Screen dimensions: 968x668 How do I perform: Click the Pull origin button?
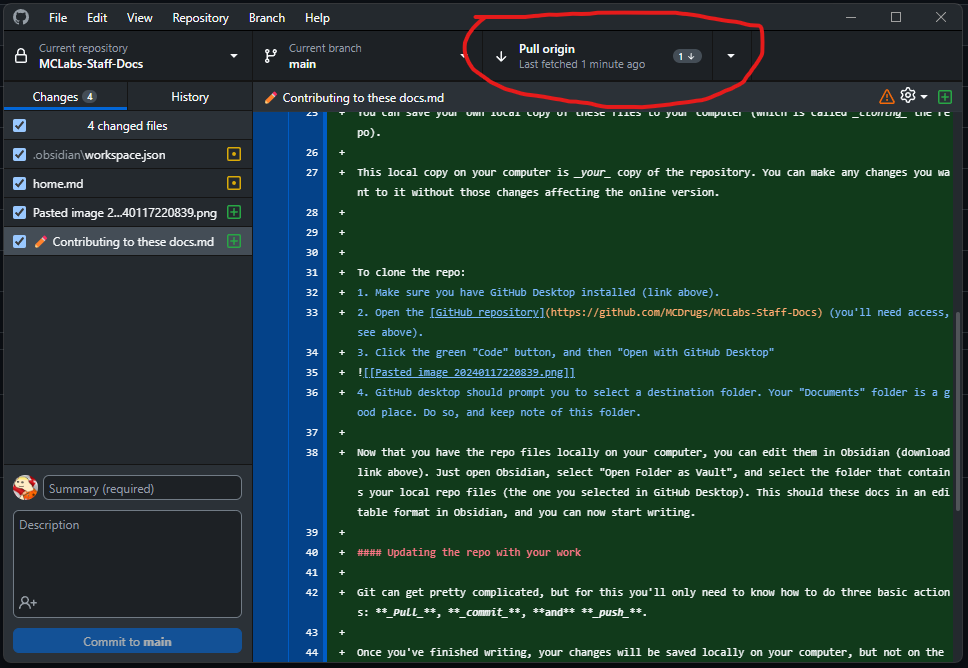(x=598, y=56)
